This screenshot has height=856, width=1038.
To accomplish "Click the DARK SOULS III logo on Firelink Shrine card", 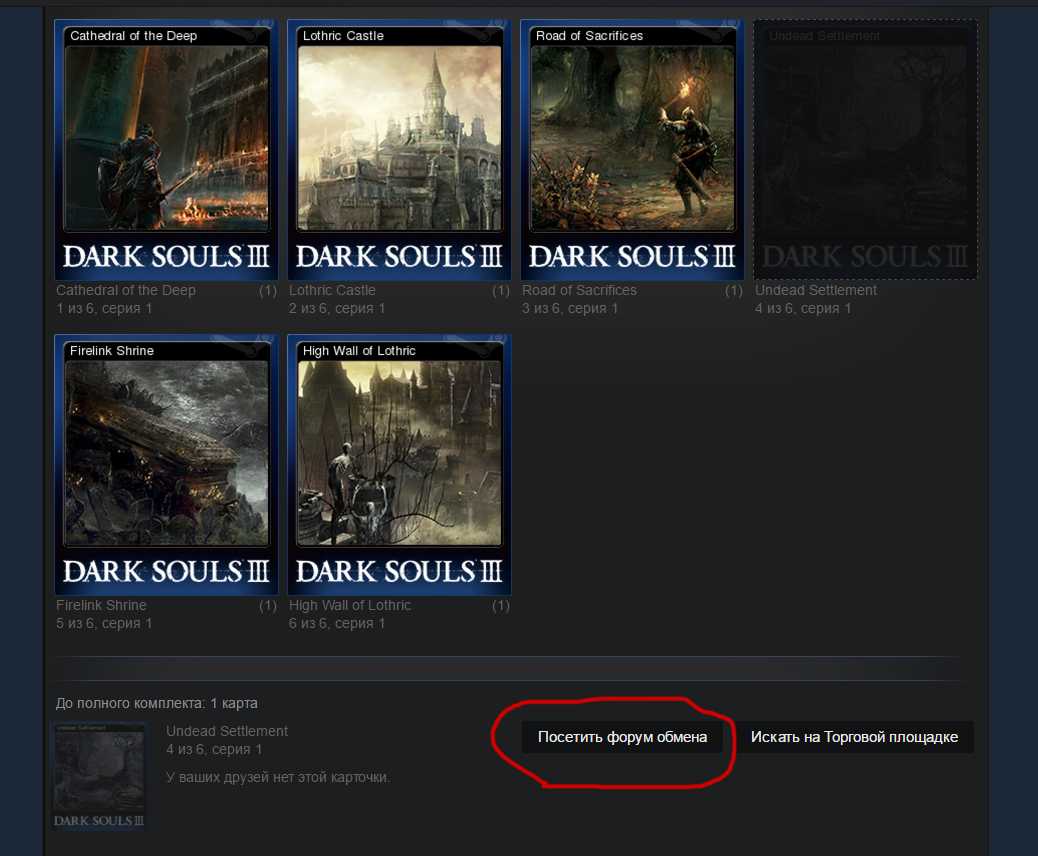I will 166,571.
